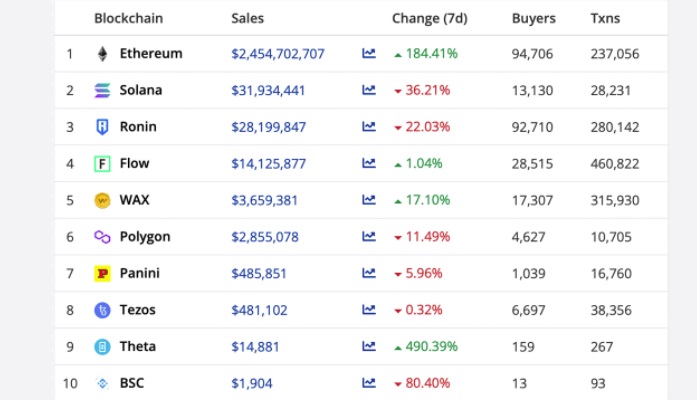Open the sales chart icon for WAX
Screen dimensions: 697x400
pyautogui.click(x=369, y=200)
